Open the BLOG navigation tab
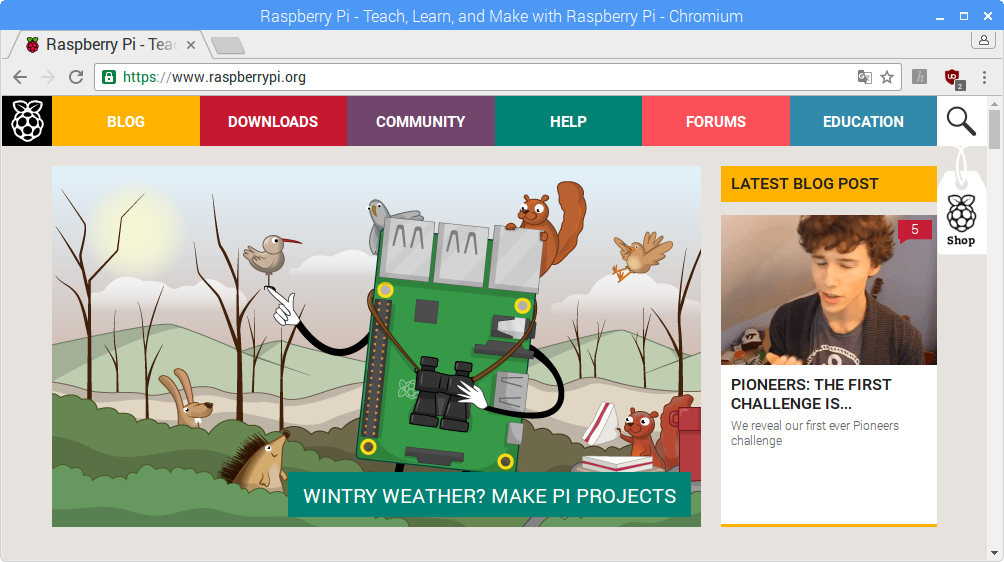 click(126, 121)
